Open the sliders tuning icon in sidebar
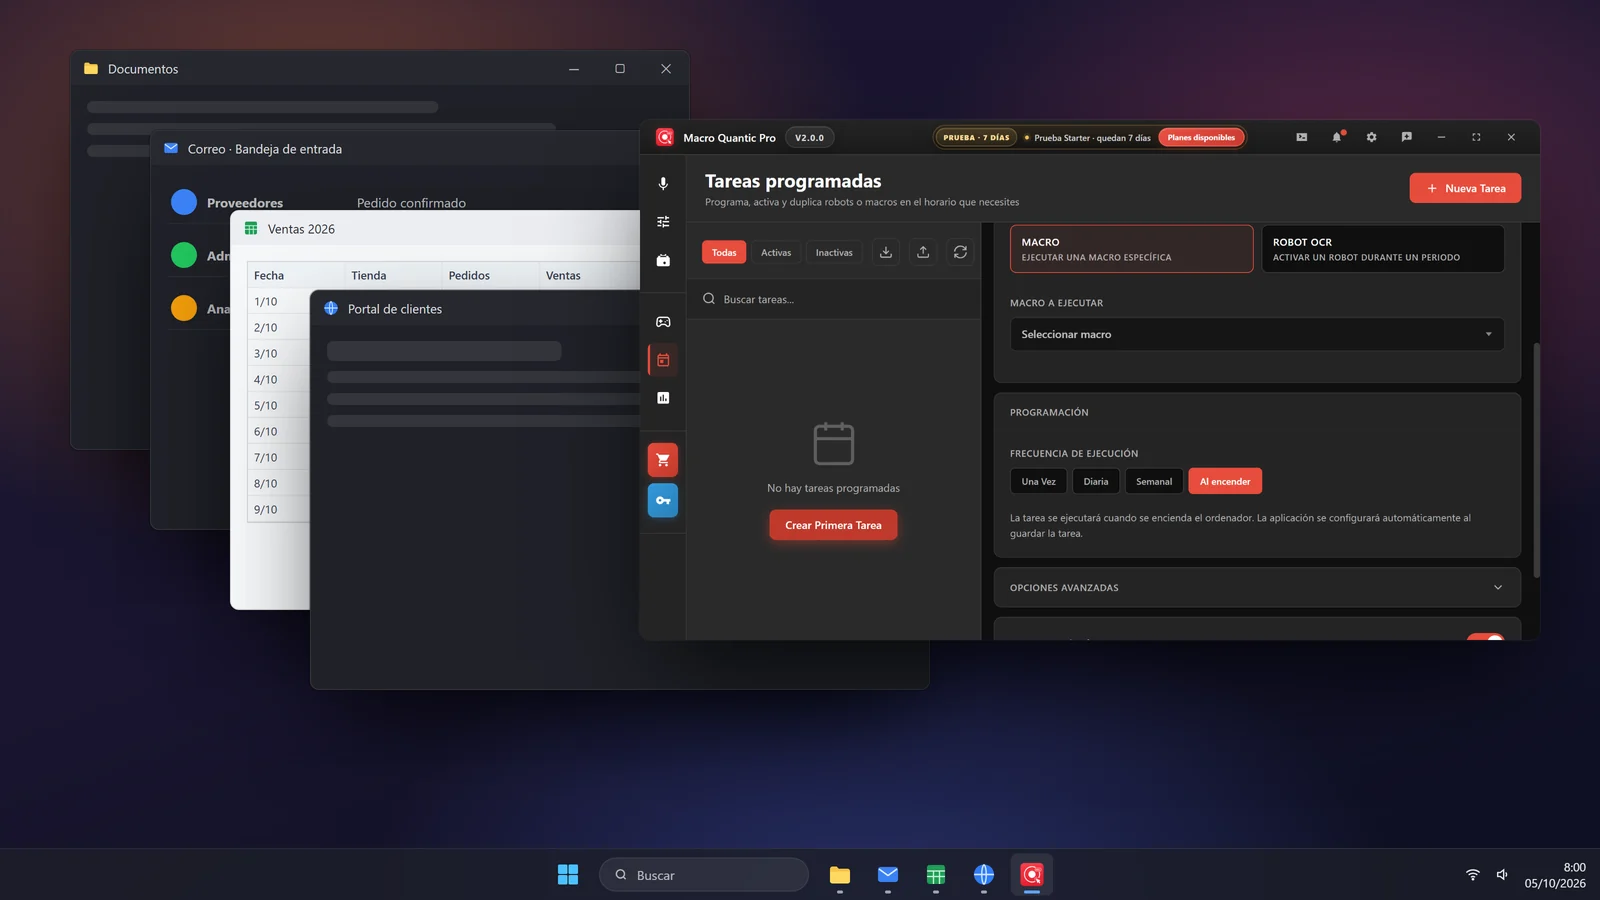The image size is (1600, 900). click(663, 222)
